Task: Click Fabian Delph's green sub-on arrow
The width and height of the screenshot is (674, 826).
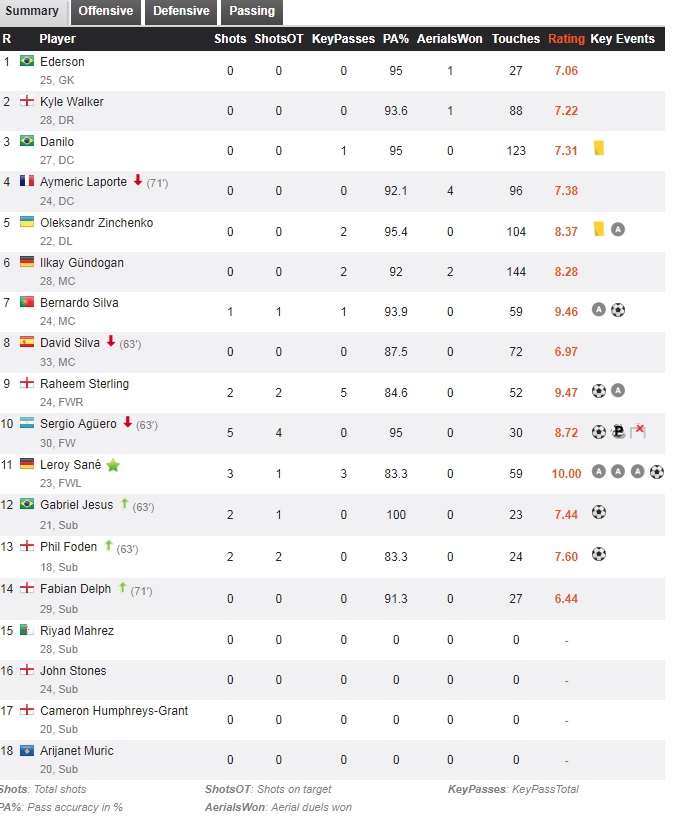Action: tap(123, 588)
